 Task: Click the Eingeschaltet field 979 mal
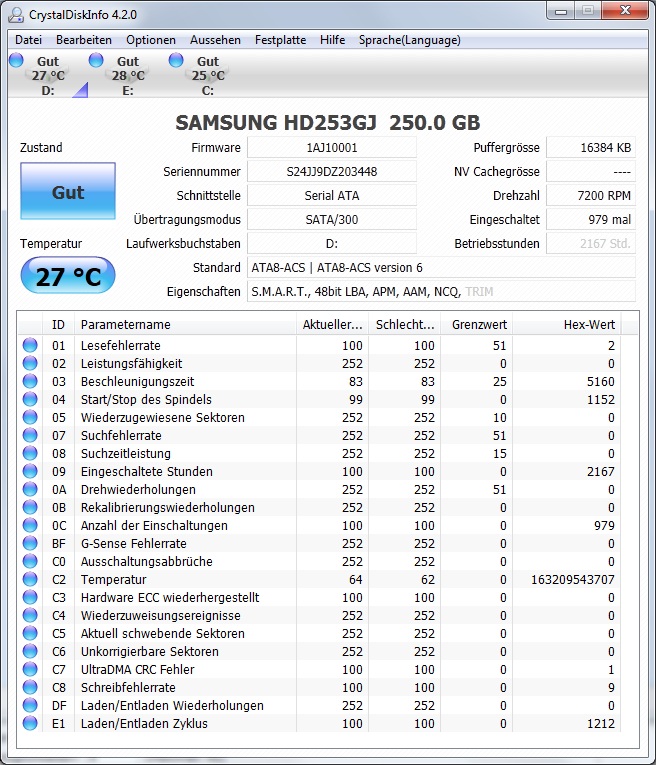tap(591, 219)
